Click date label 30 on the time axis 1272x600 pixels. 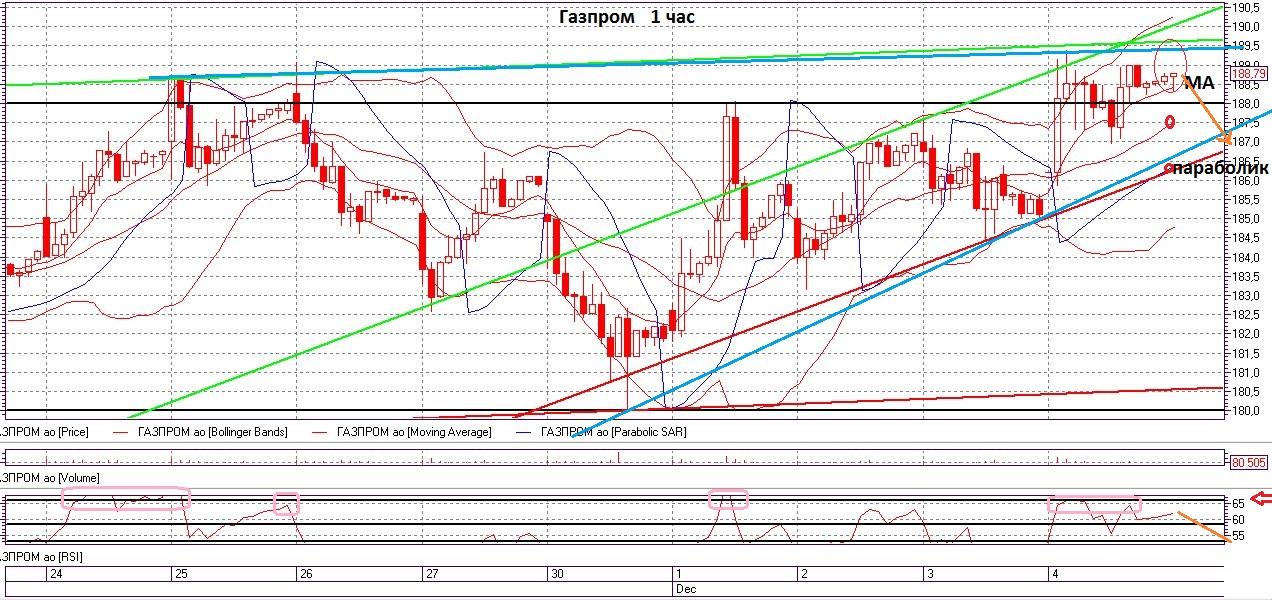point(556,574)
